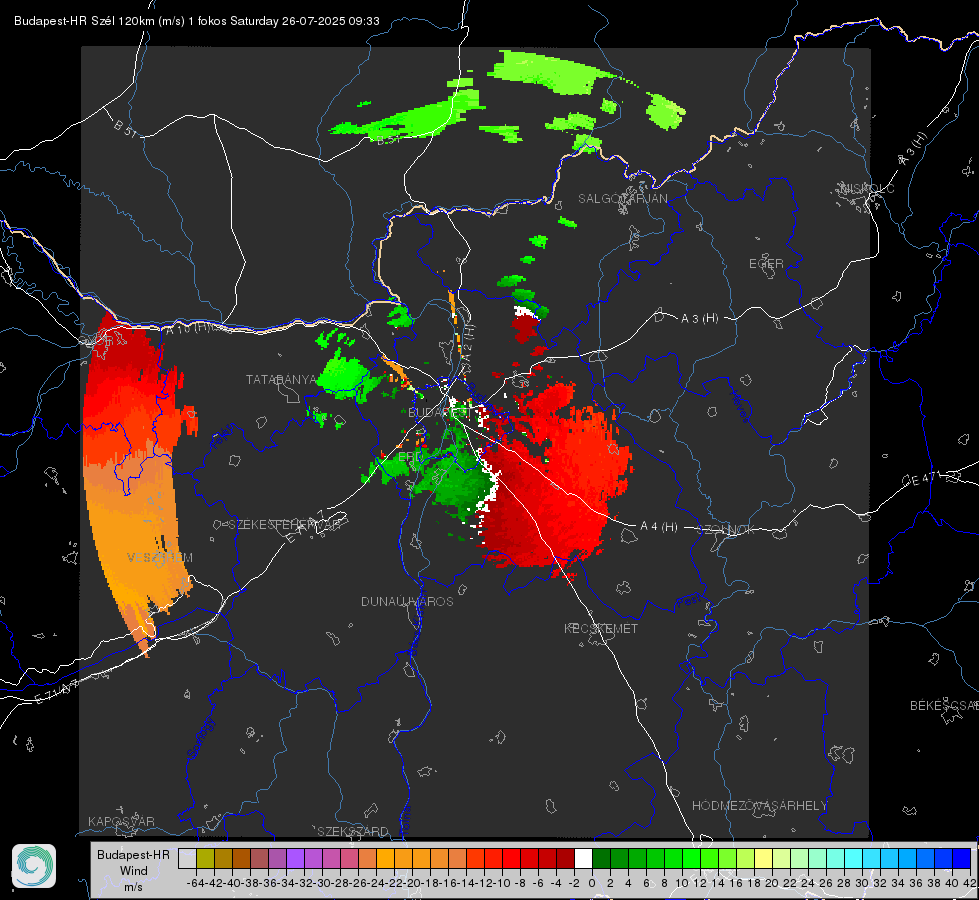Click the SZÉKESFEHÉRVÁR city label
This screenshot has width=979, height=900.
[x=286, y=525]
